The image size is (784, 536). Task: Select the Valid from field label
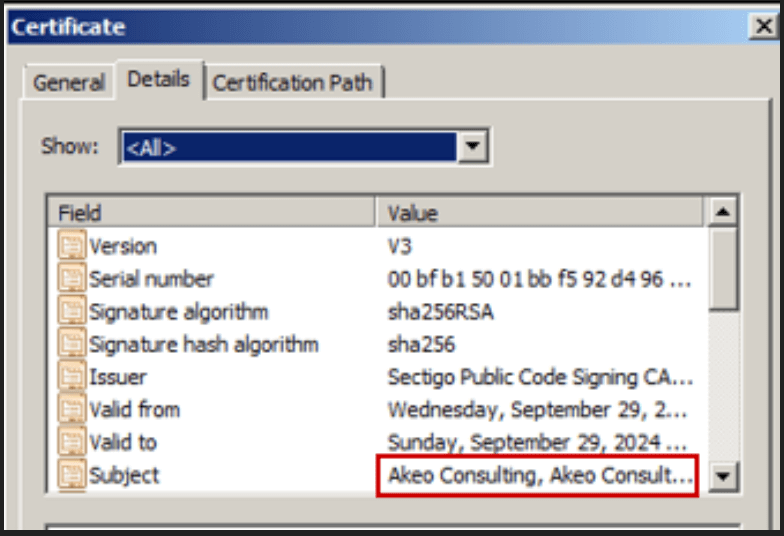[x=134, y=410]
